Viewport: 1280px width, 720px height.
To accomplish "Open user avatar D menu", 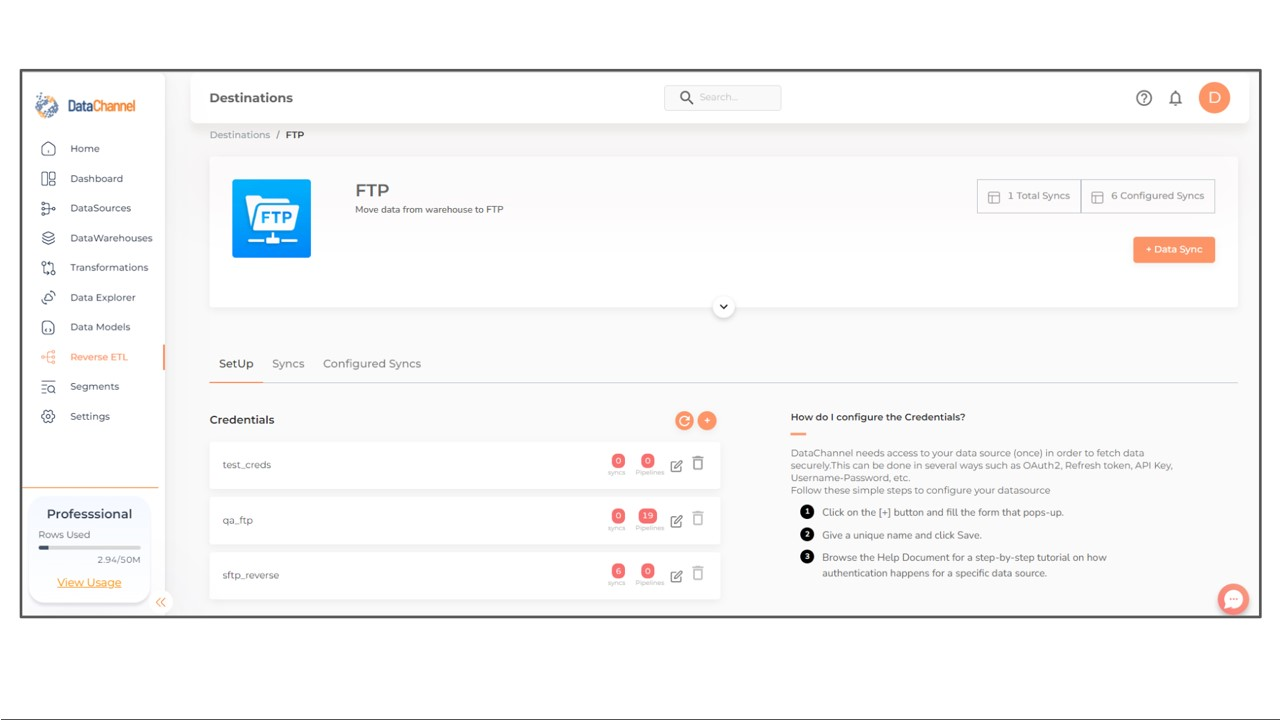I will point(1214,97).
